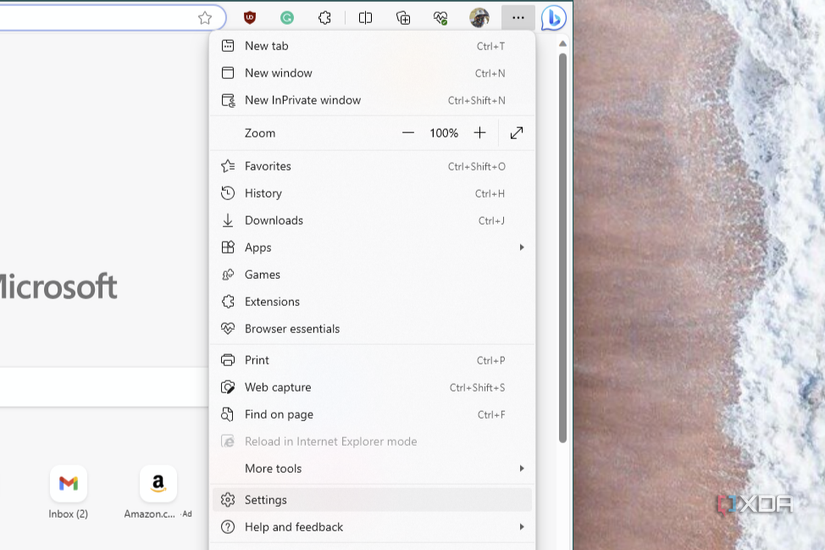
Task: Open Browser essentials heart icon in toolbar
Action: pyautogui.click(x=440, y=18)
